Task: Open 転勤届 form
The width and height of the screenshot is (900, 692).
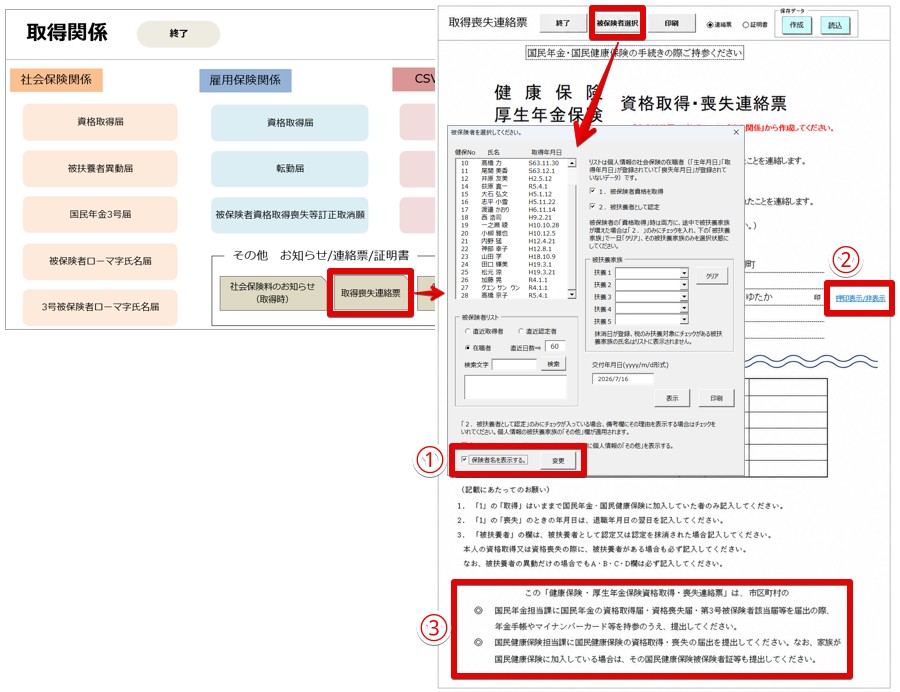Action: pyautogui.click(x=289, y=168)
